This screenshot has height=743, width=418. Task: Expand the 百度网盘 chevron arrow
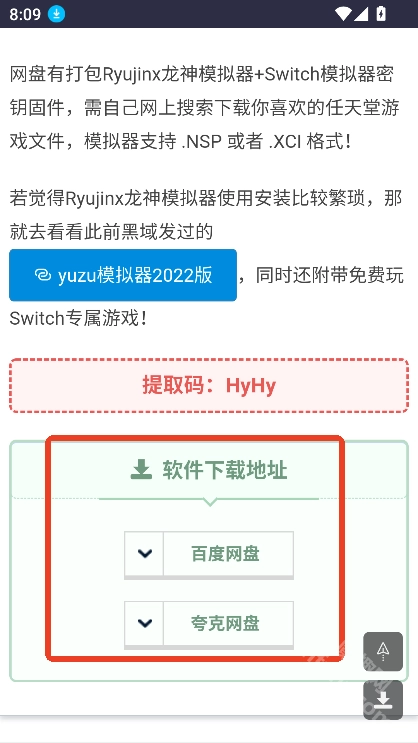point(145,553)
